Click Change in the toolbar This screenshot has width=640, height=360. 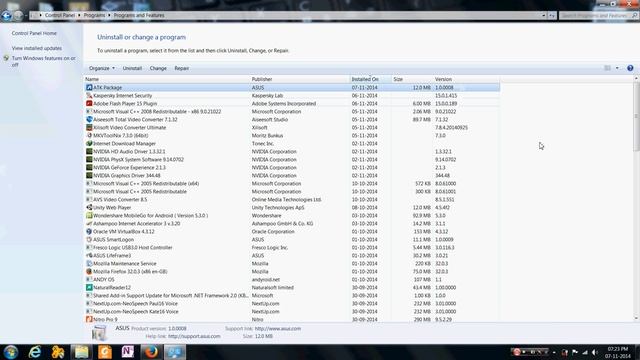pyautogui.click(x=158, y=68)
